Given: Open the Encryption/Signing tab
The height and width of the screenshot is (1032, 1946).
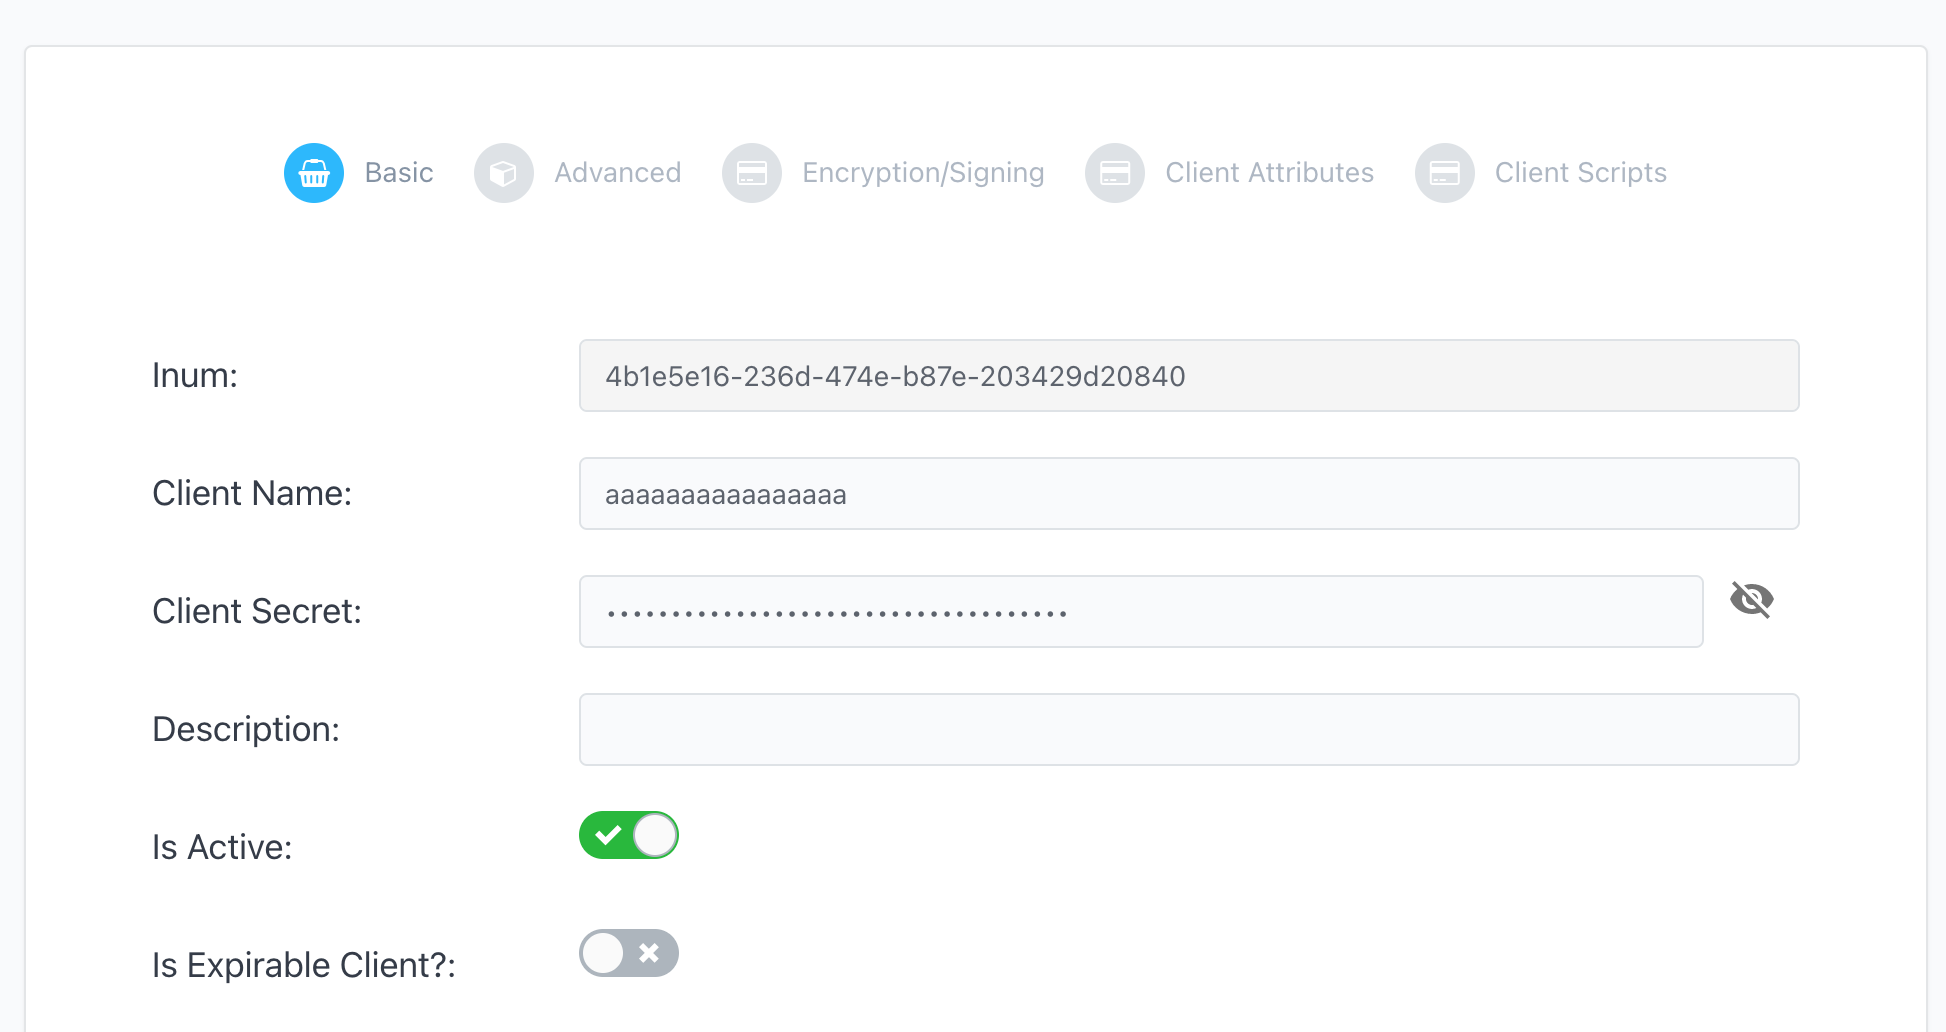Looking at the screenshot, I should pyautogui.click(x=921, y=172).
